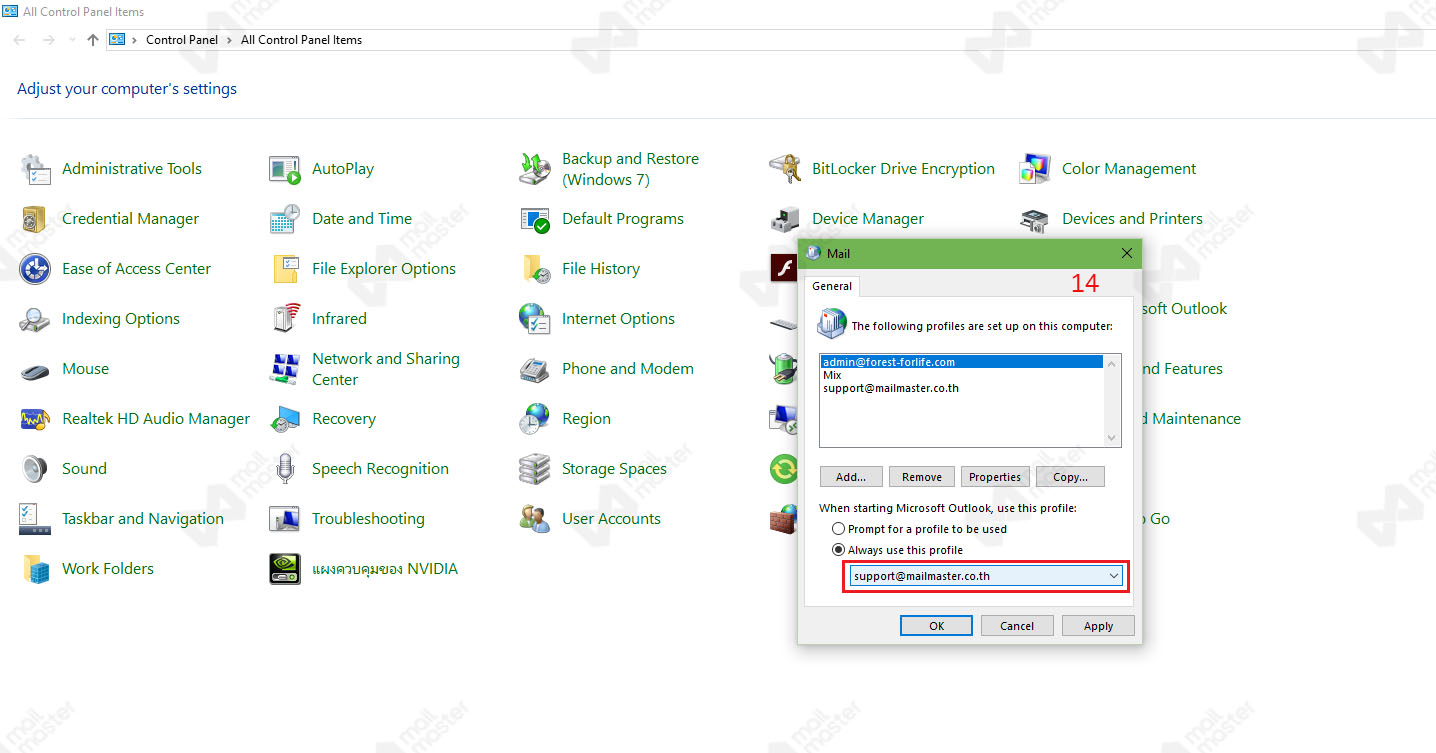Open the Devices and Printers icon
The width and height of the screenshot is (1436, 753).
(x=1035, y=219)
